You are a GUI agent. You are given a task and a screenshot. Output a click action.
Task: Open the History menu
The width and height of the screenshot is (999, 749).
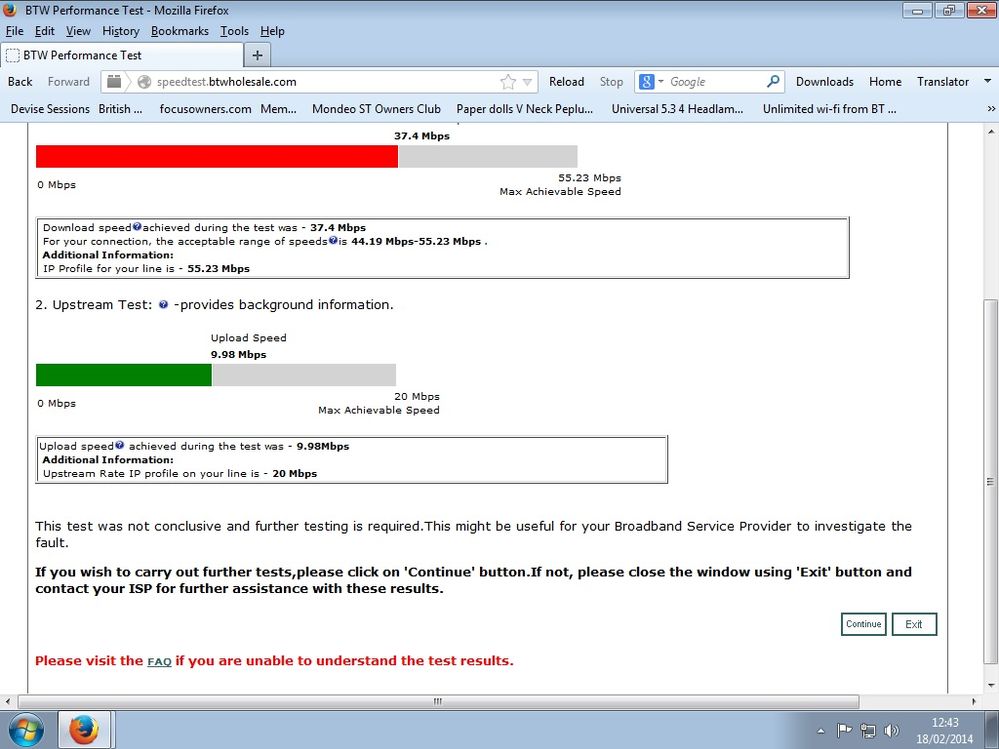(120, 31)
